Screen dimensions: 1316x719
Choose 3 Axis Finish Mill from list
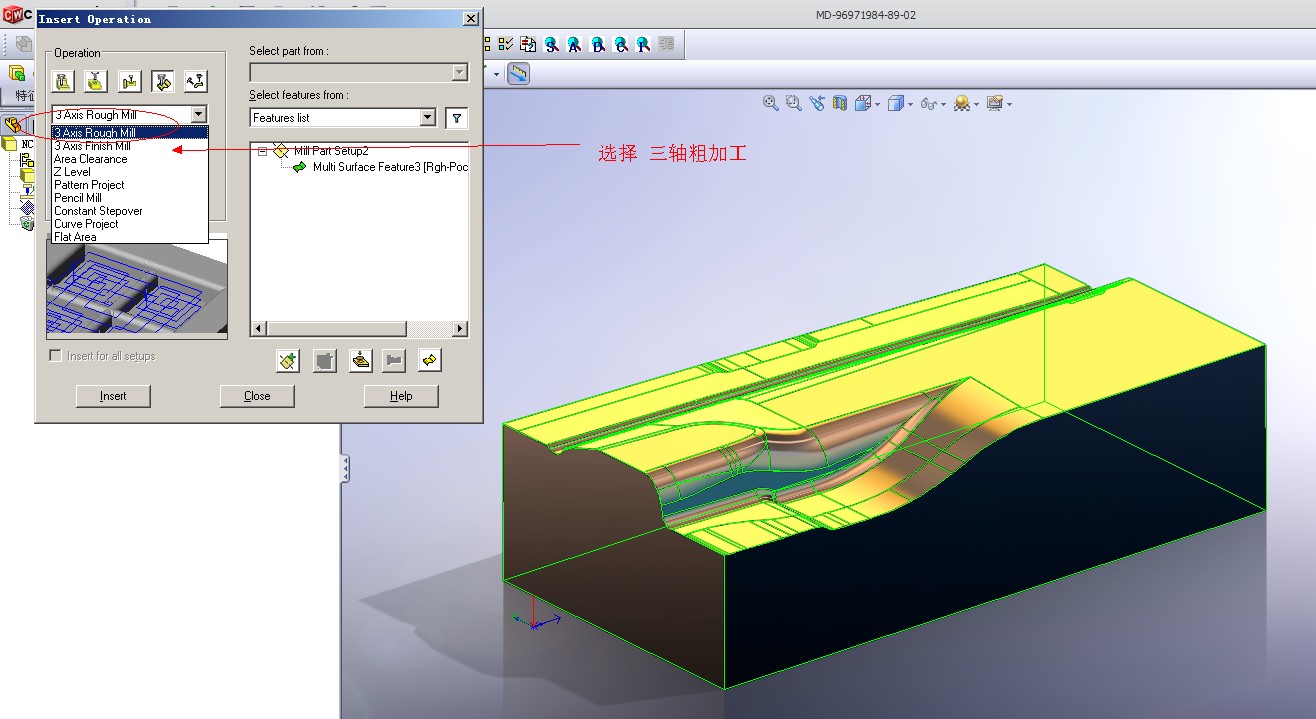pos(130,146)
